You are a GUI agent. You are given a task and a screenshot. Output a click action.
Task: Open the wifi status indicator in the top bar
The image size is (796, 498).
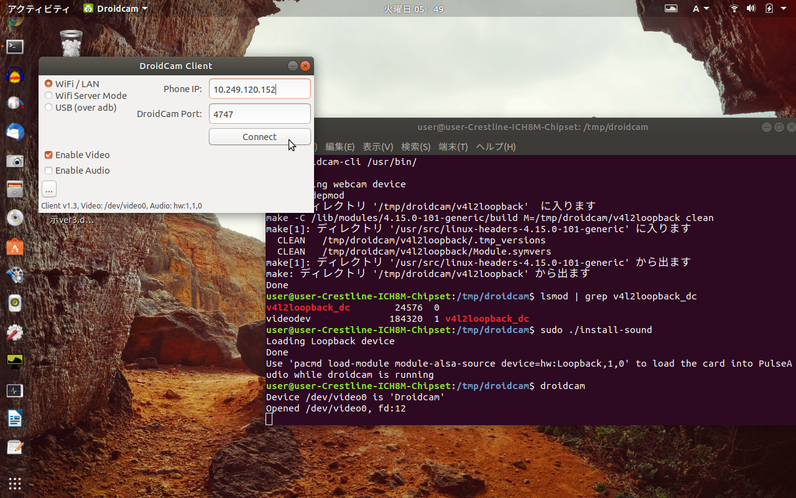[x=734, y=9]
